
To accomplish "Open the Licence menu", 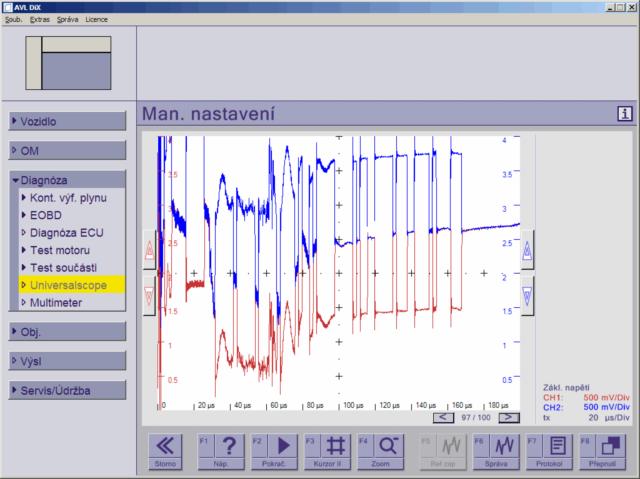I will (x=96, y=19).
